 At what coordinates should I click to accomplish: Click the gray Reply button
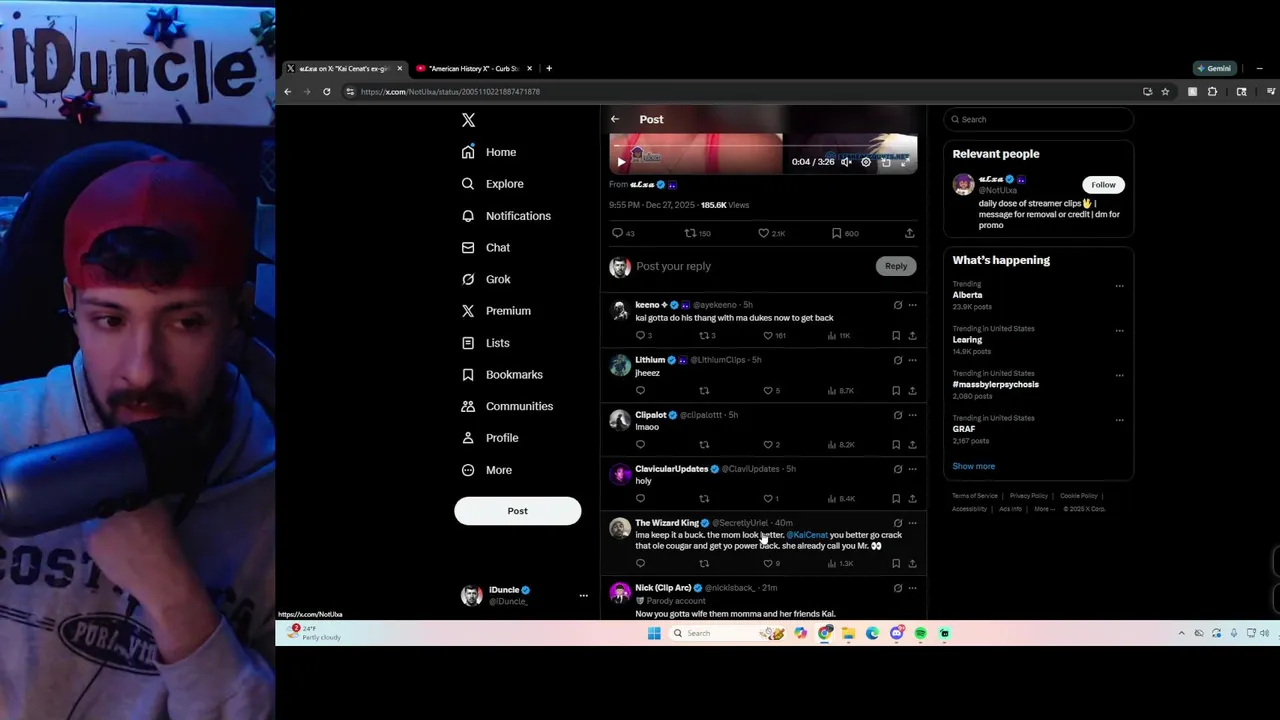(x=896, y=266)
